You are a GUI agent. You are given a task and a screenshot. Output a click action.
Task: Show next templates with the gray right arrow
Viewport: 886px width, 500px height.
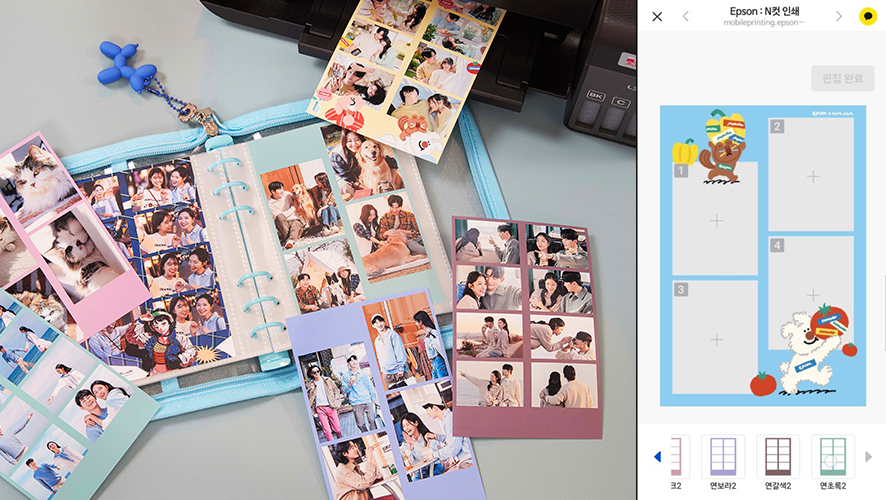click(x=868, y=456)
